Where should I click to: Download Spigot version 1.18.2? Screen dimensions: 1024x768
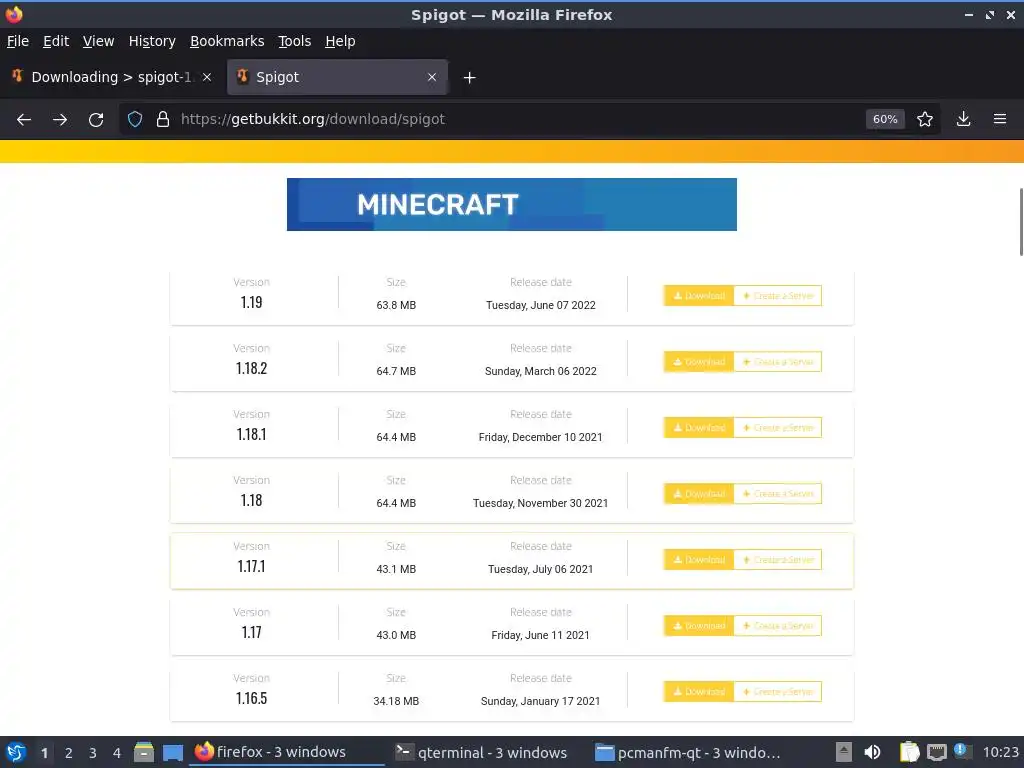point(699,362)
